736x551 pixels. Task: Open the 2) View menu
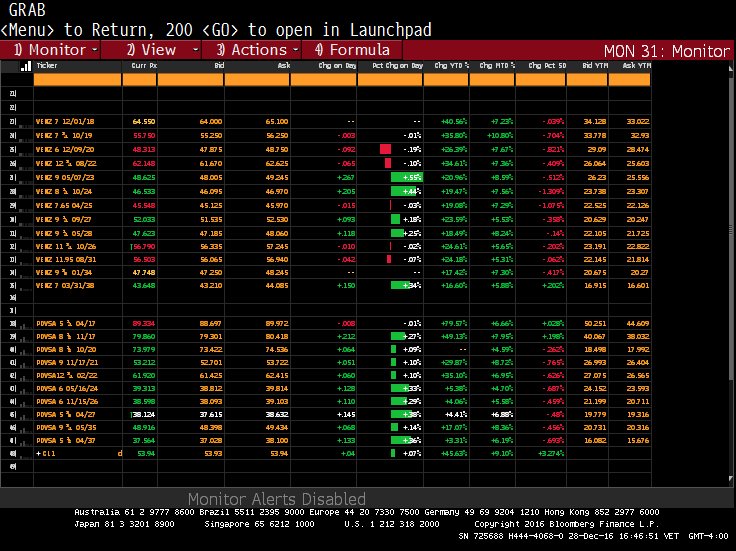click(x=151, y=50)
